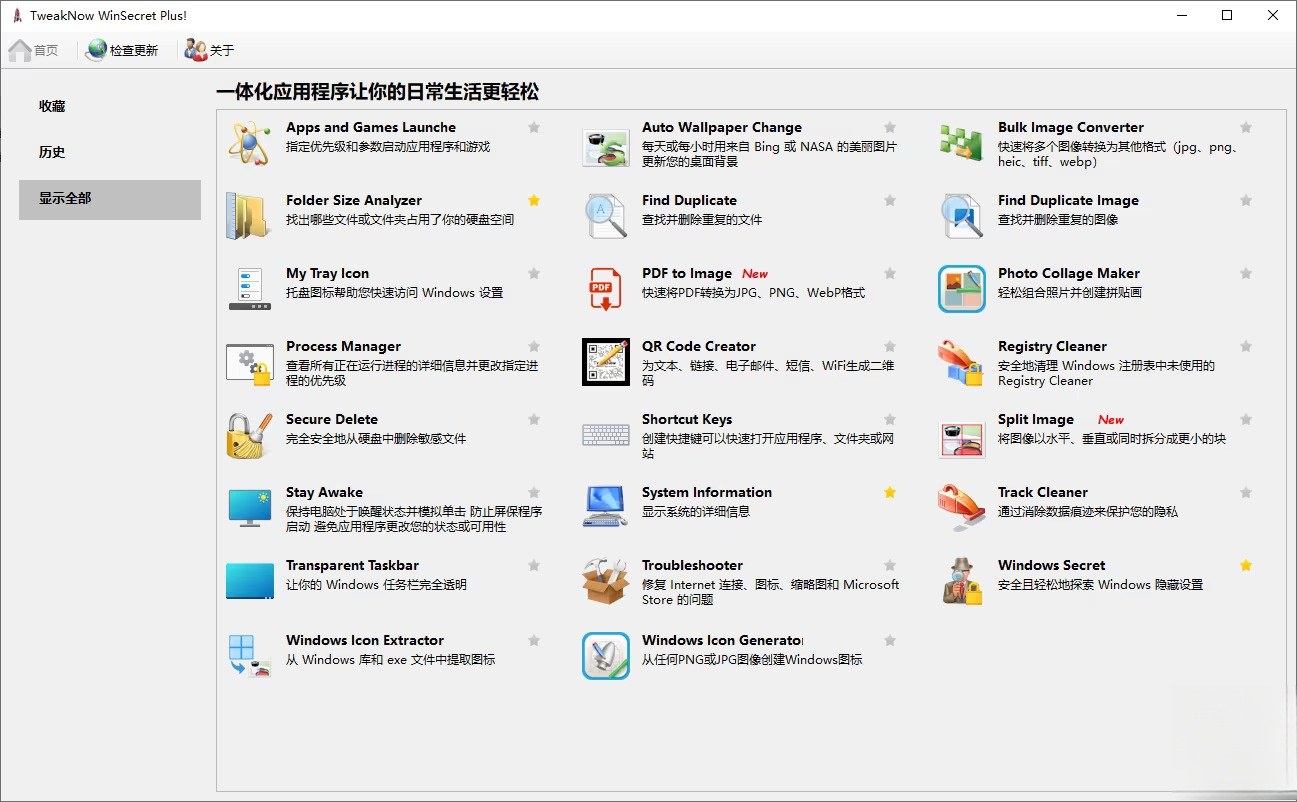Viewport: 1297px width, 802px height.
Task: Mark Photo Collage Maker as favorite
Action: click(x=1245, y=273)
